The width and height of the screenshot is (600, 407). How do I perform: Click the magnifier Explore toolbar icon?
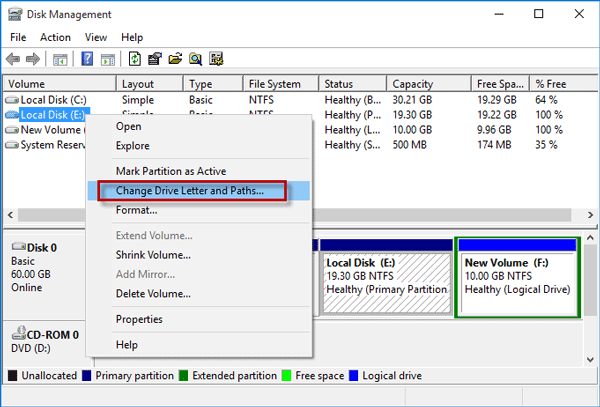coord(194,59)
